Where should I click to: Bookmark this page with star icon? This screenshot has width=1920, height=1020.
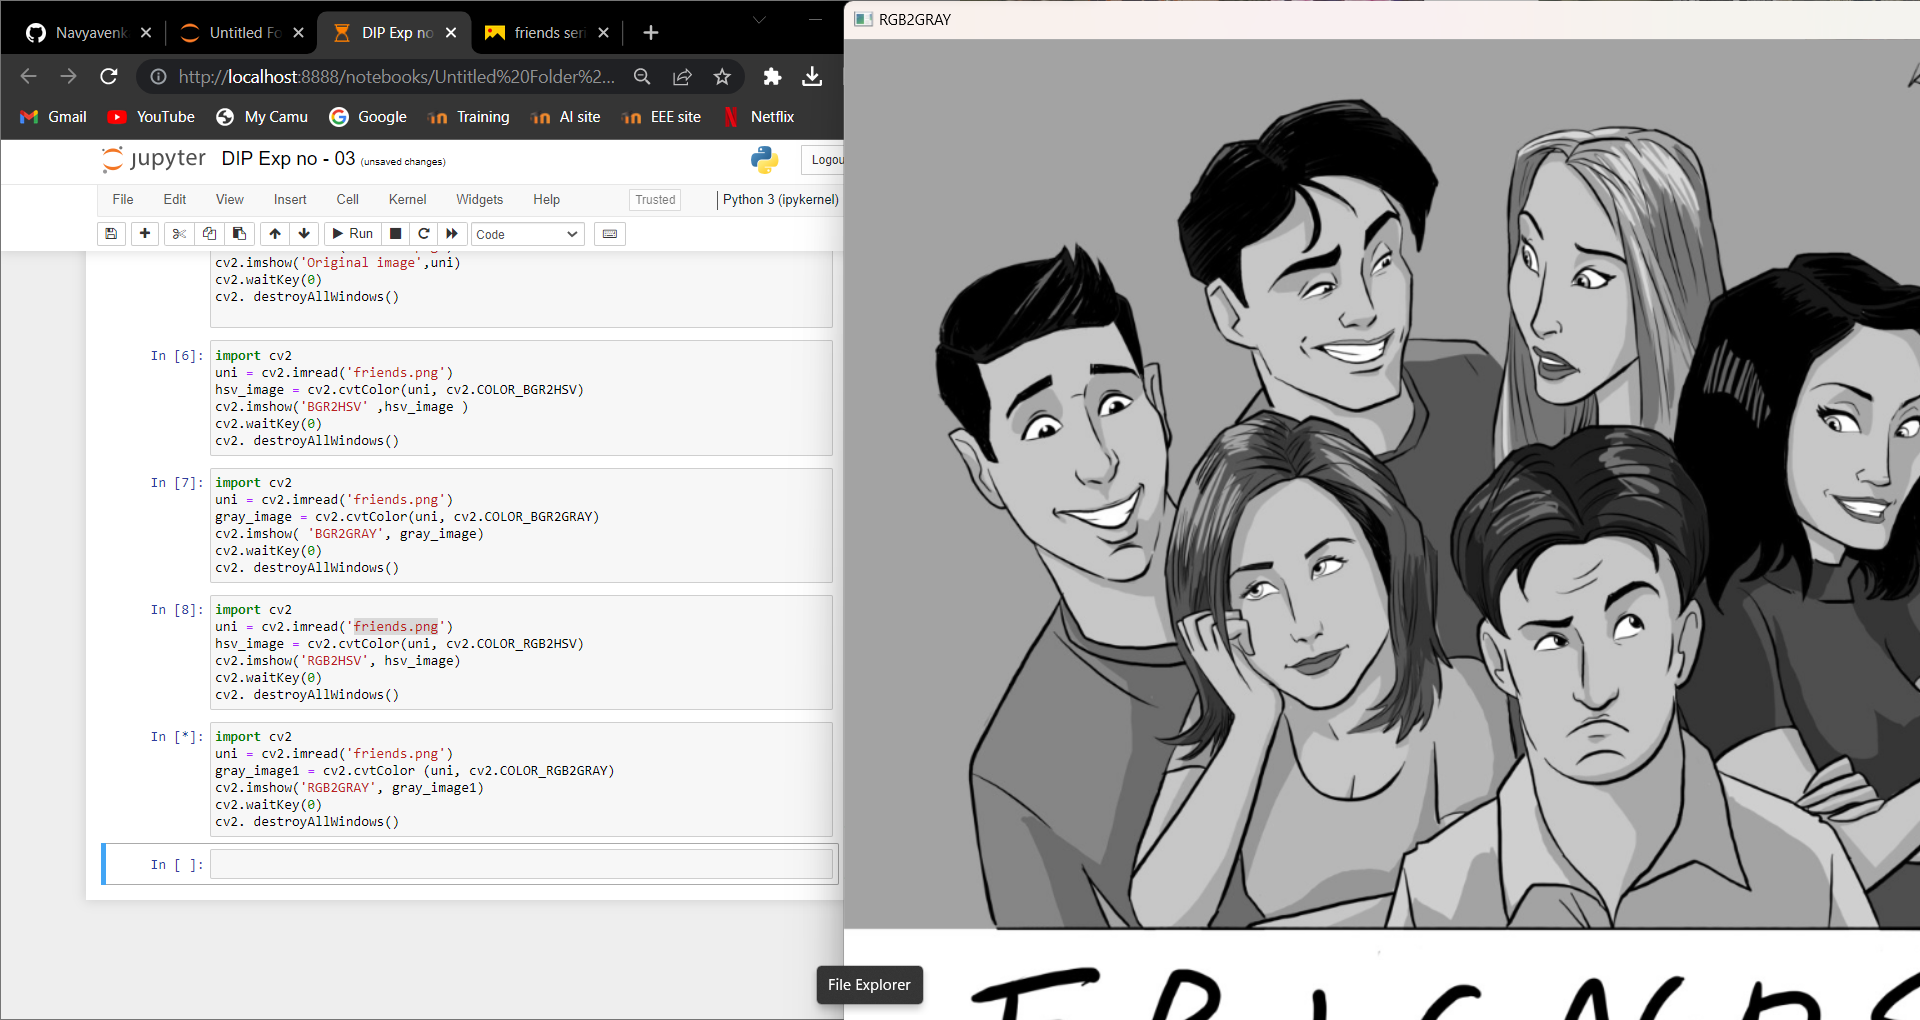click(722, 77)
